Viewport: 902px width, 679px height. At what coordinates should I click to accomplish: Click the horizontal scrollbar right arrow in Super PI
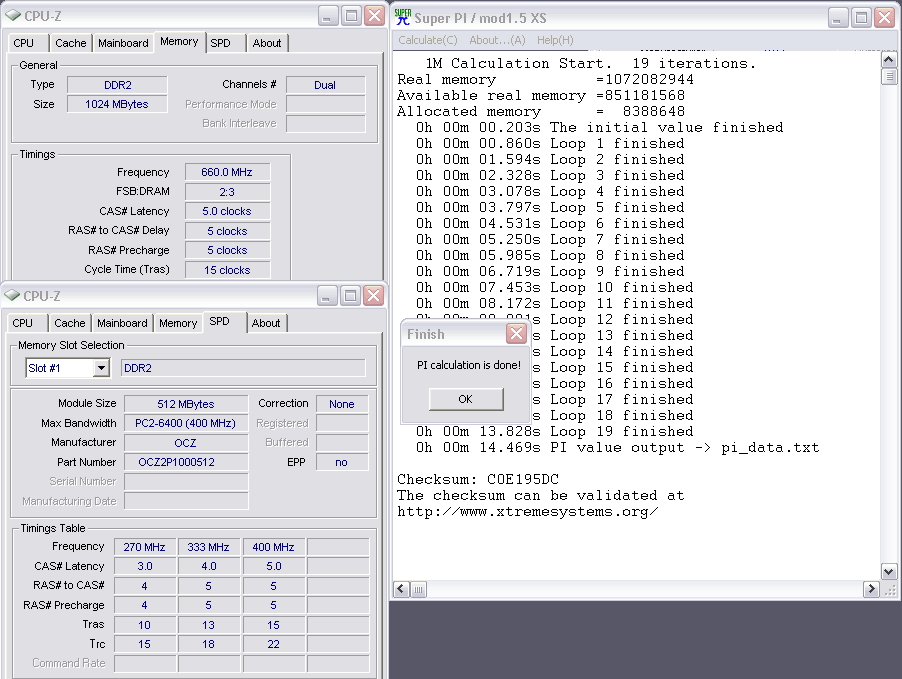point(871,588)
